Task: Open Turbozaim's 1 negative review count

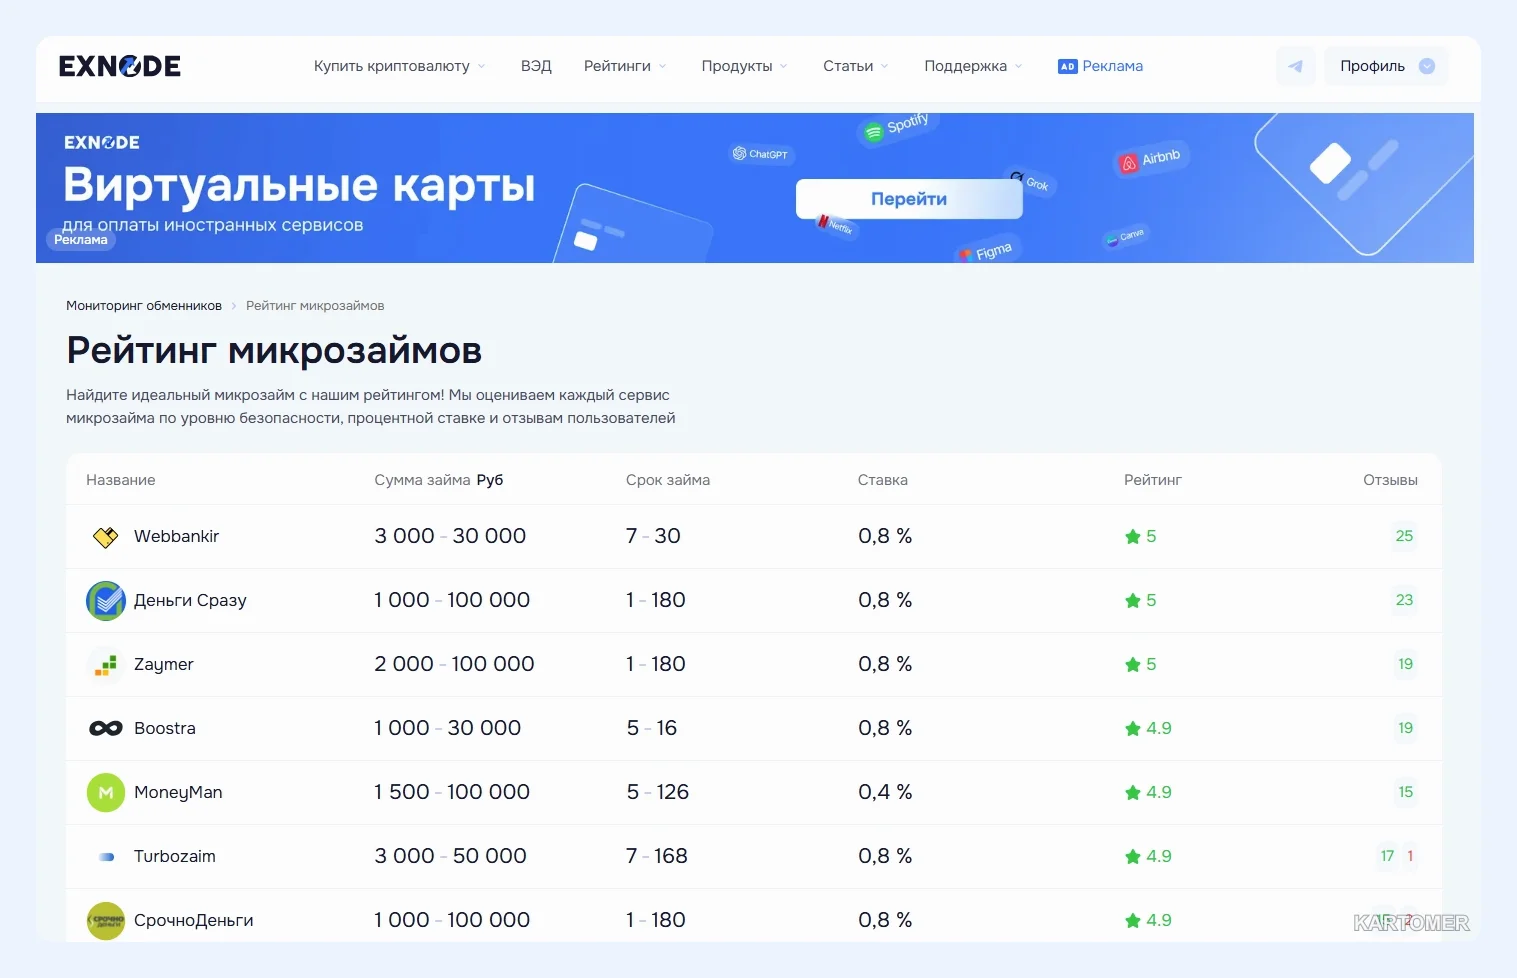Action: (1410, 856)
